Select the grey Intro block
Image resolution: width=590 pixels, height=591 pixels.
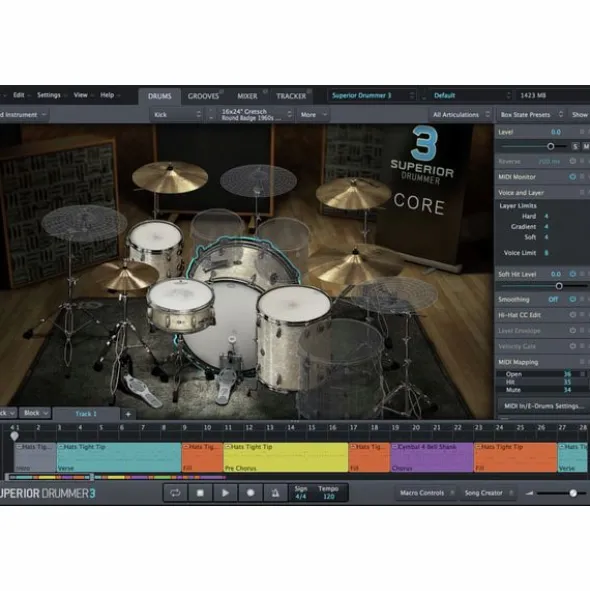point(35,457)
